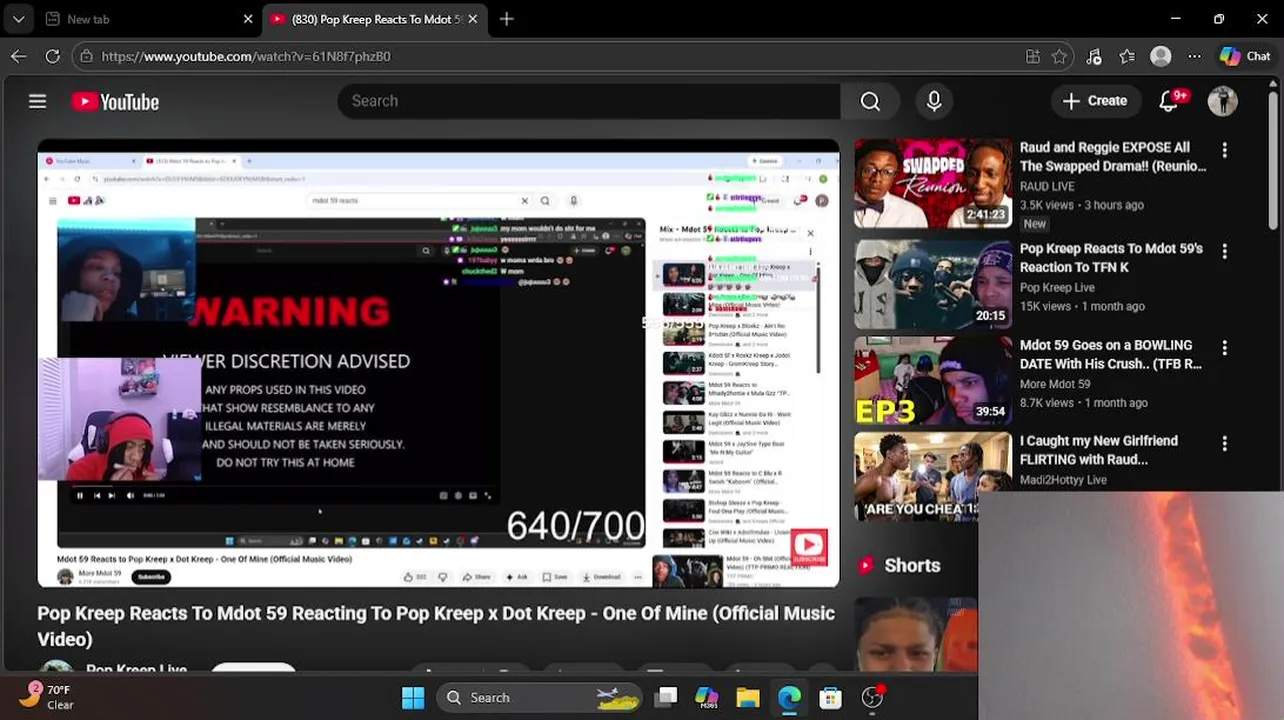1284x720 pixels.
Task: Open Pop Kreep Reacts To Mdot 59's Reaction title
Action: coord(1111,258)
